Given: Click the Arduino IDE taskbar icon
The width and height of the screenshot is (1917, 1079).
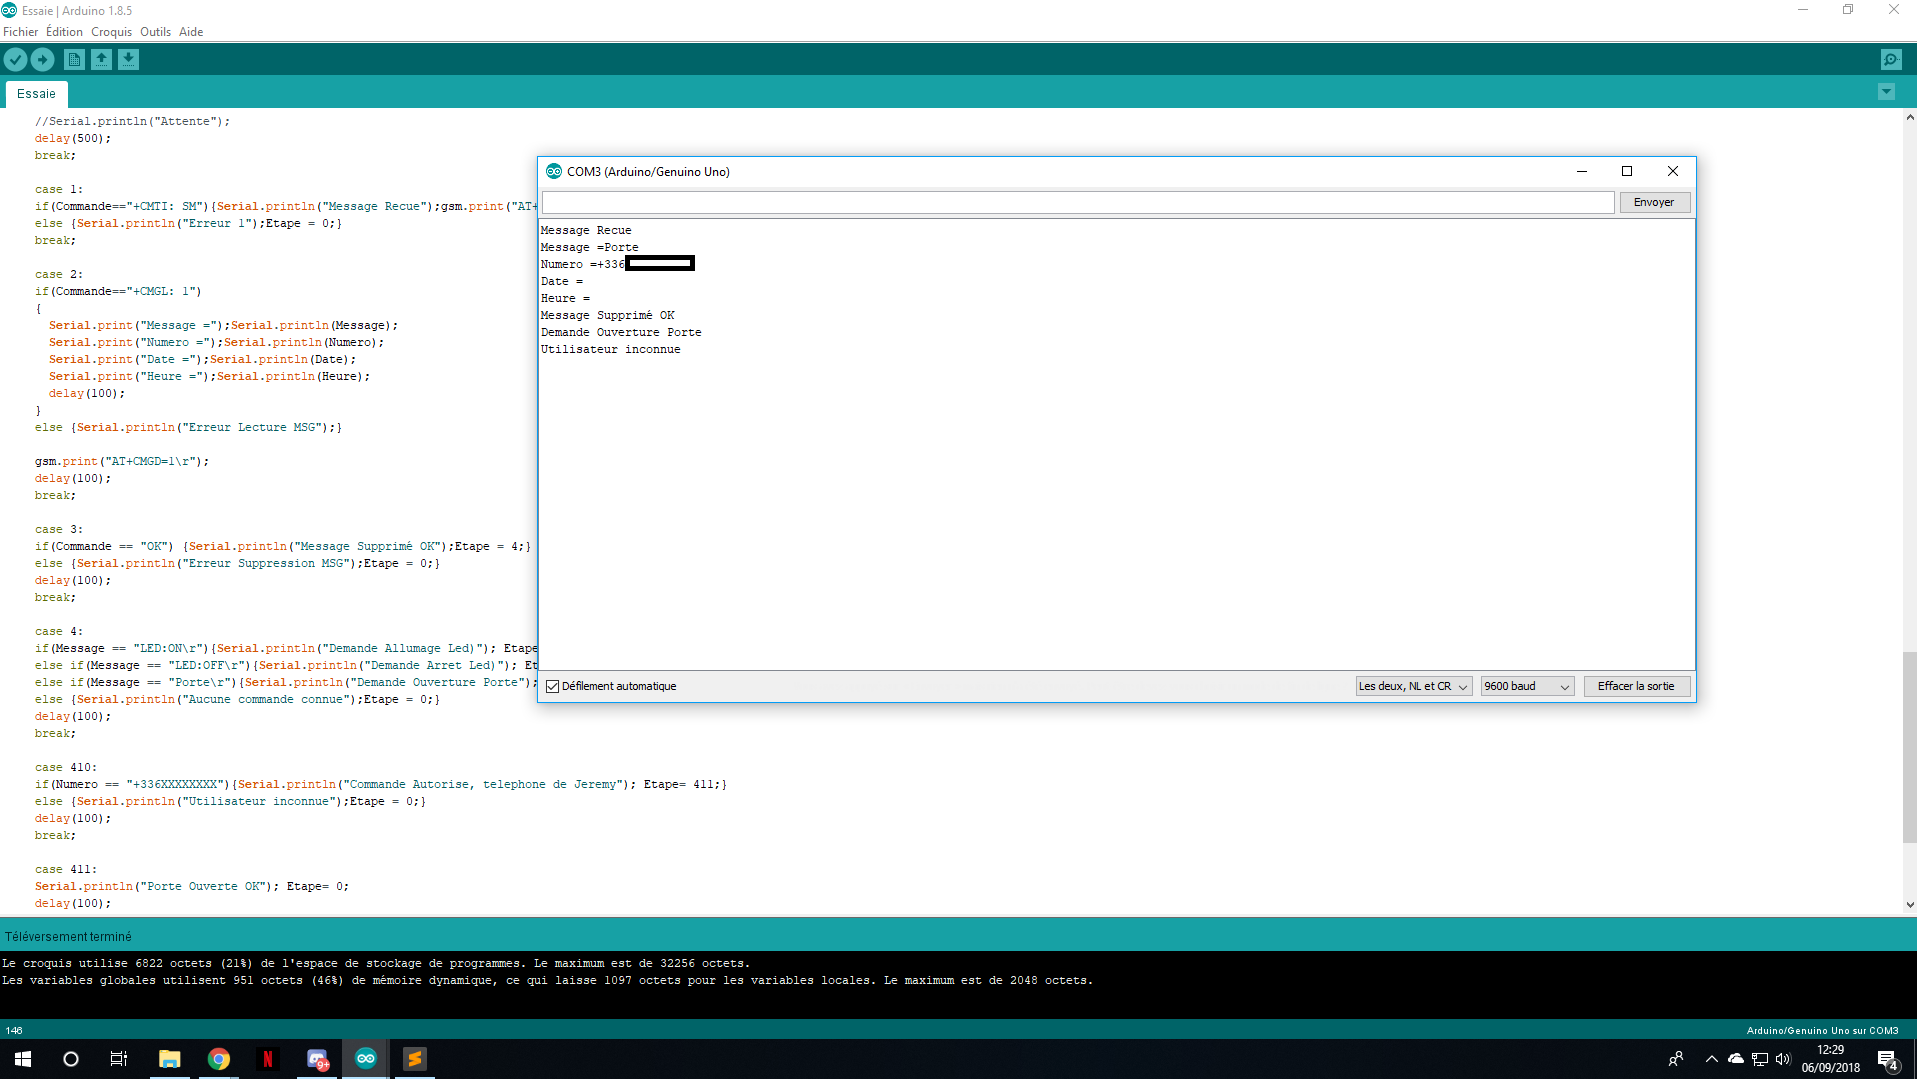Looking at the screenshot, I should pyautogui.click(x=366, y=1059).
